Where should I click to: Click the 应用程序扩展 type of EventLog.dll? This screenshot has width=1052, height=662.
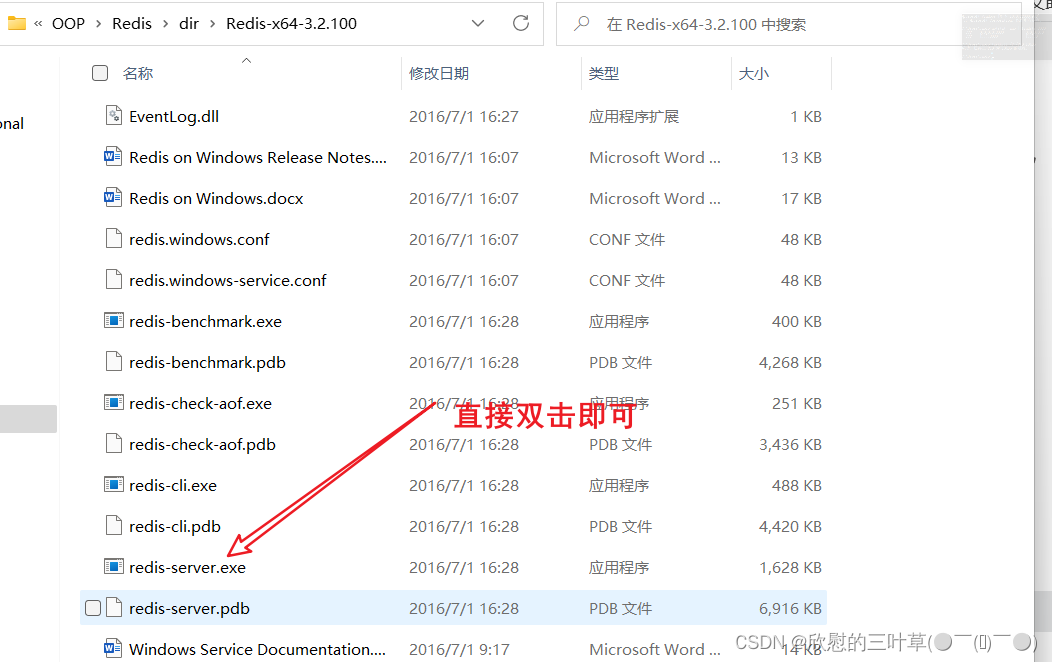coord(634,116)
